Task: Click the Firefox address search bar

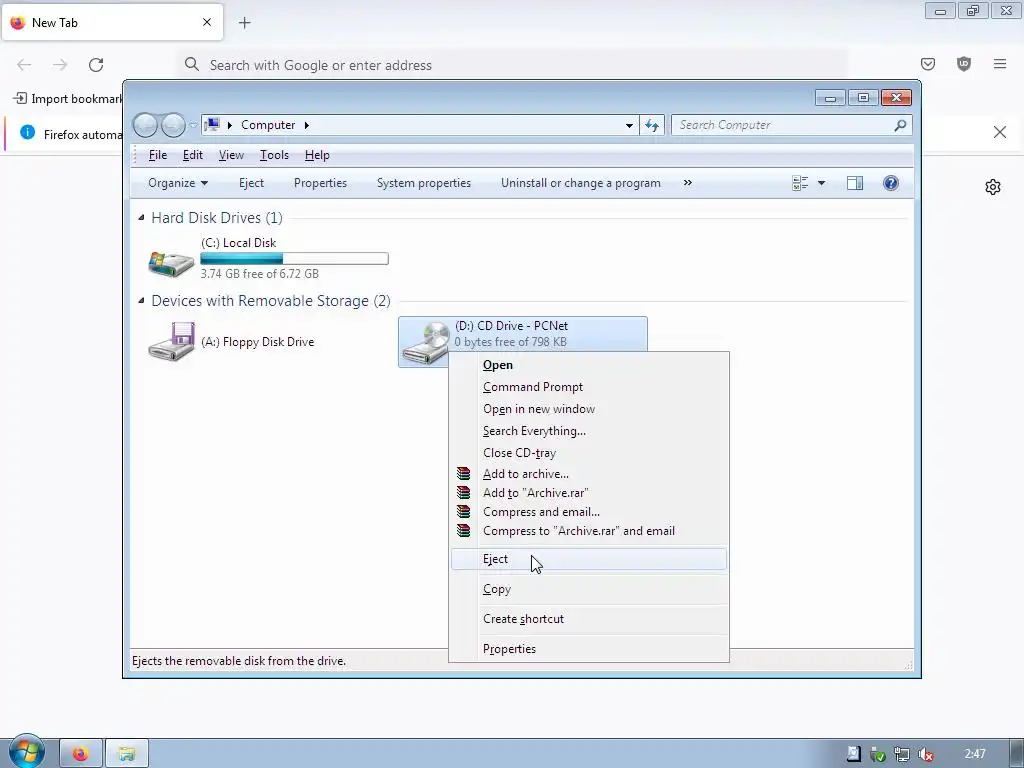Action: [513, 65]
